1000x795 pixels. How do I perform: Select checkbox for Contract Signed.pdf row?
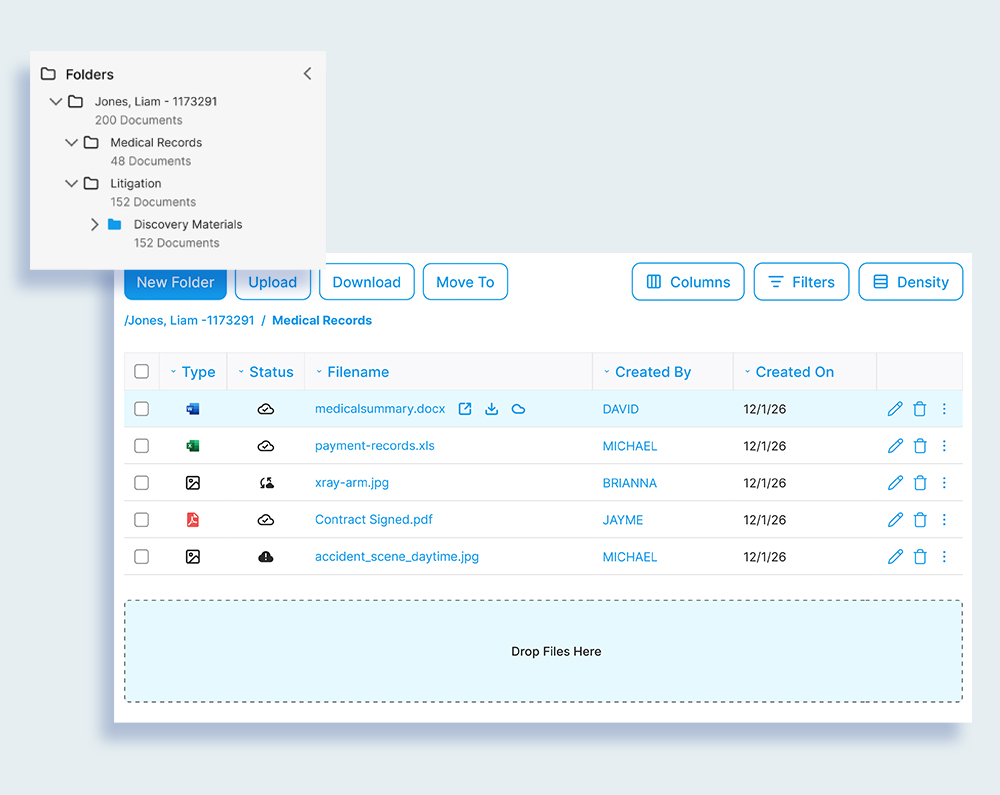[x=142, y=520]
